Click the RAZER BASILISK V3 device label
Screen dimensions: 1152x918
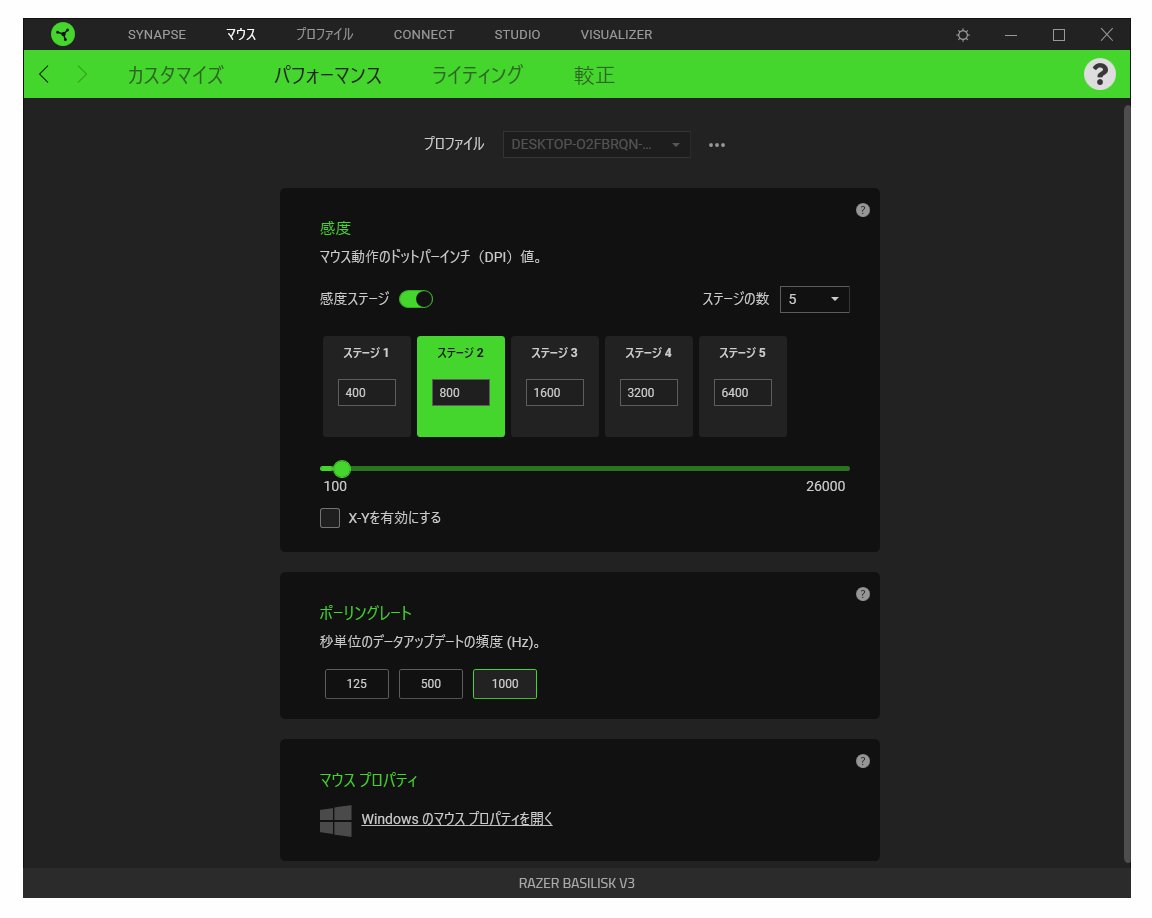tap(577, 883)
